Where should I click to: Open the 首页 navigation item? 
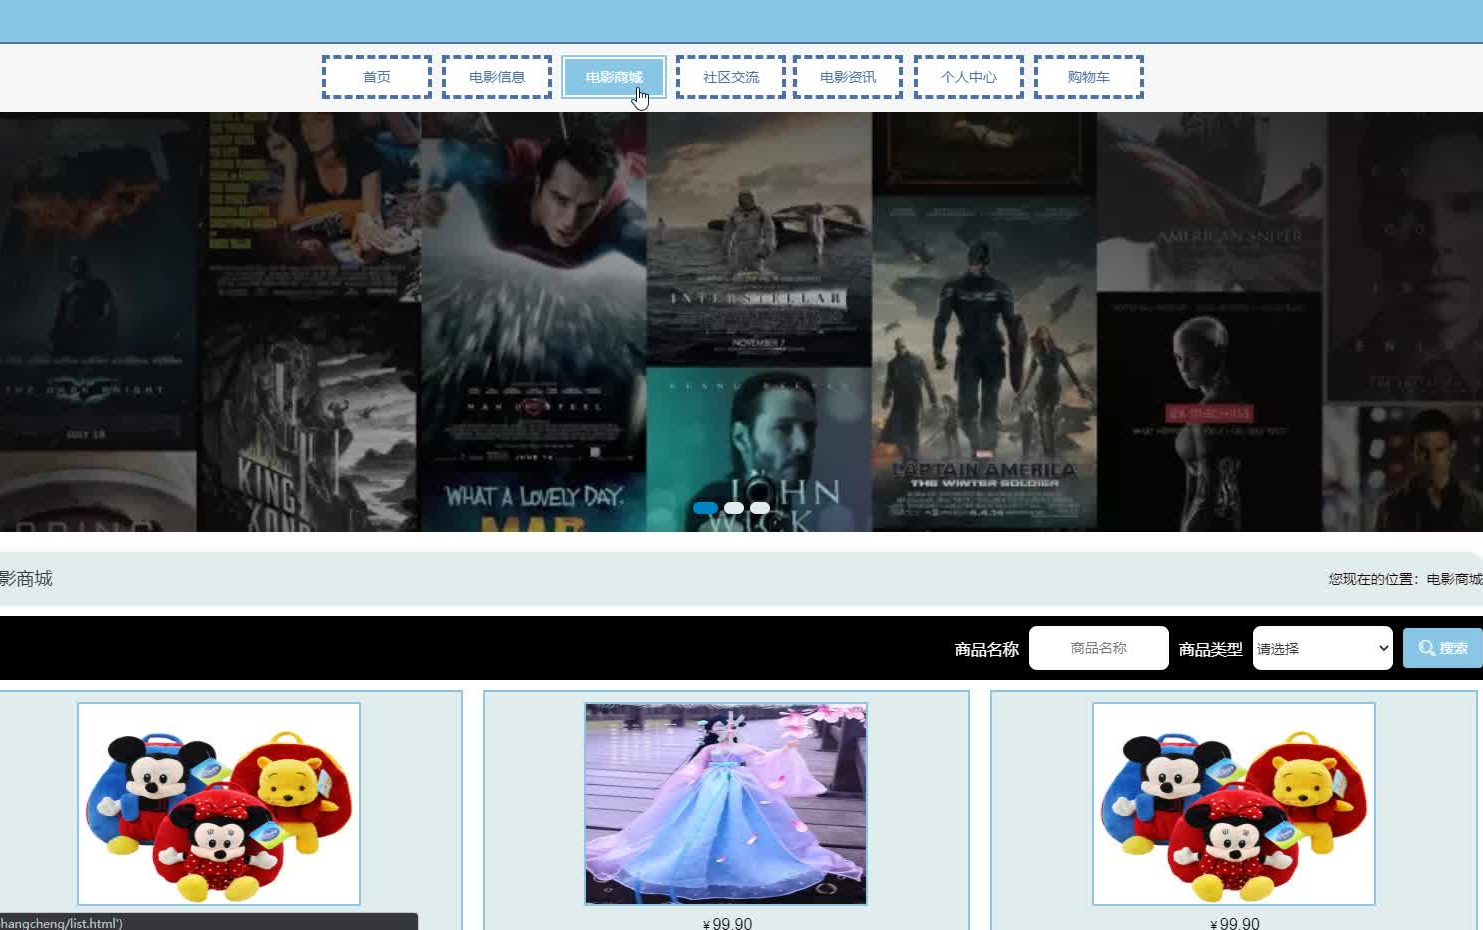(377, 77)
